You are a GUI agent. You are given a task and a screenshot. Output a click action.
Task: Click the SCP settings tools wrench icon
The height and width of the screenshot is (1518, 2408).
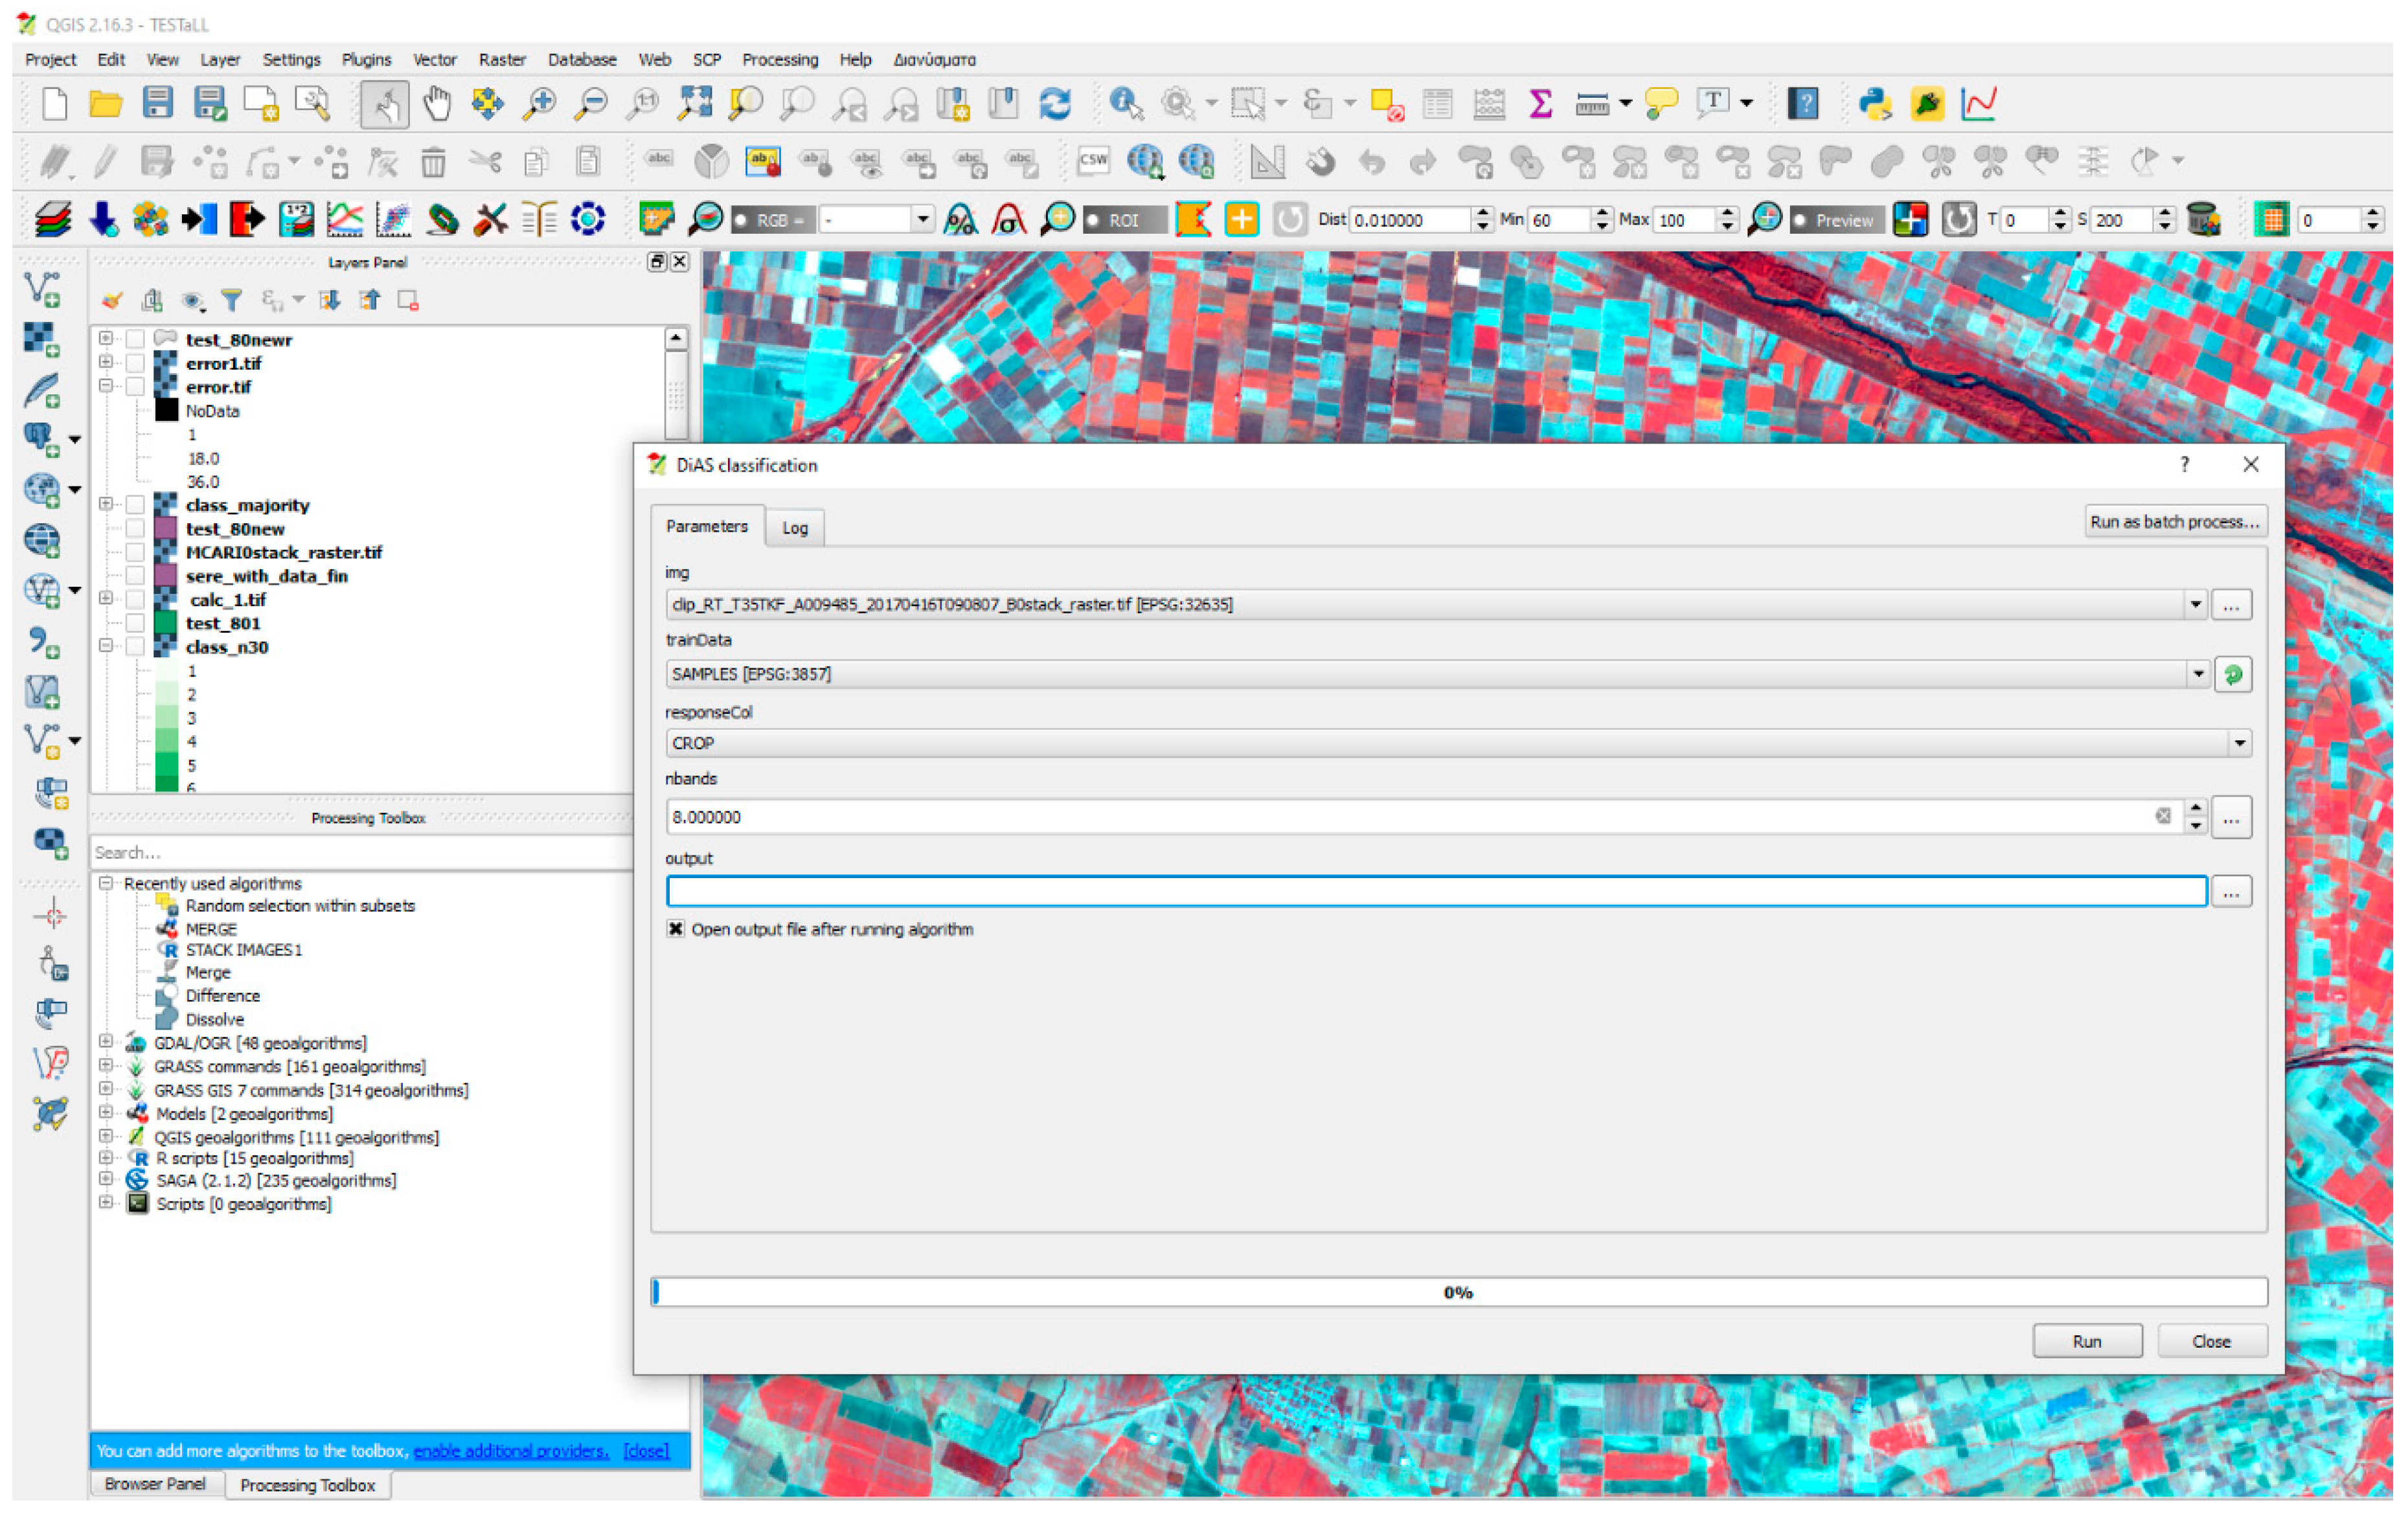click(x=491, y=219)
